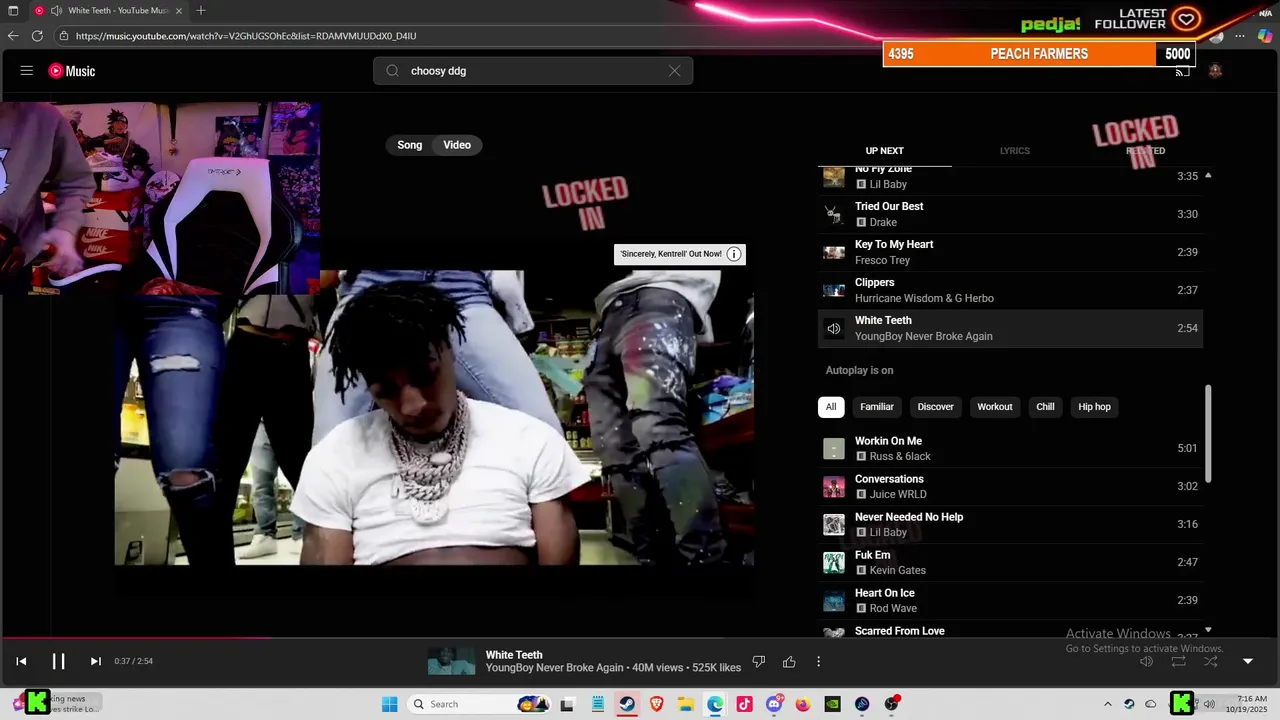Screen dimensions: 1280x720
Task: Open a new browser tab
Action: (x=201, y=10)
